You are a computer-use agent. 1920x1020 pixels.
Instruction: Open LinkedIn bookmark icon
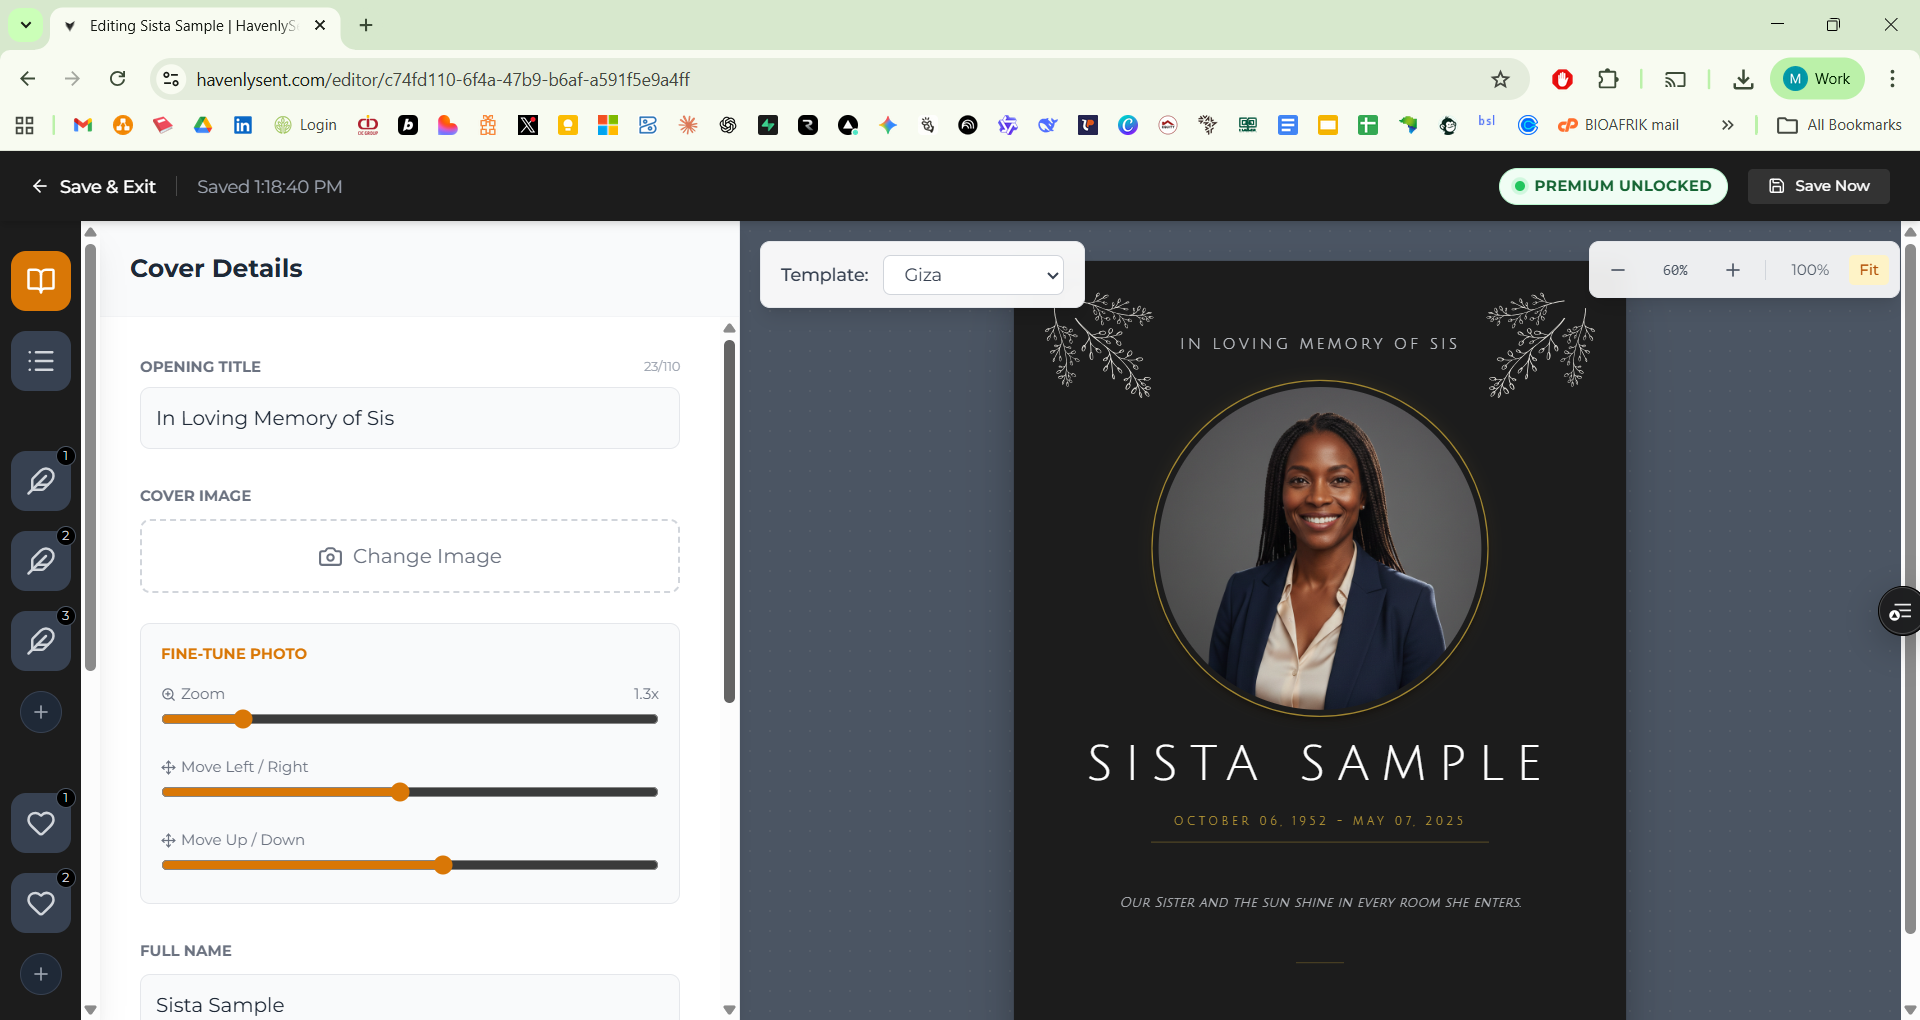(x=243, y=125)
